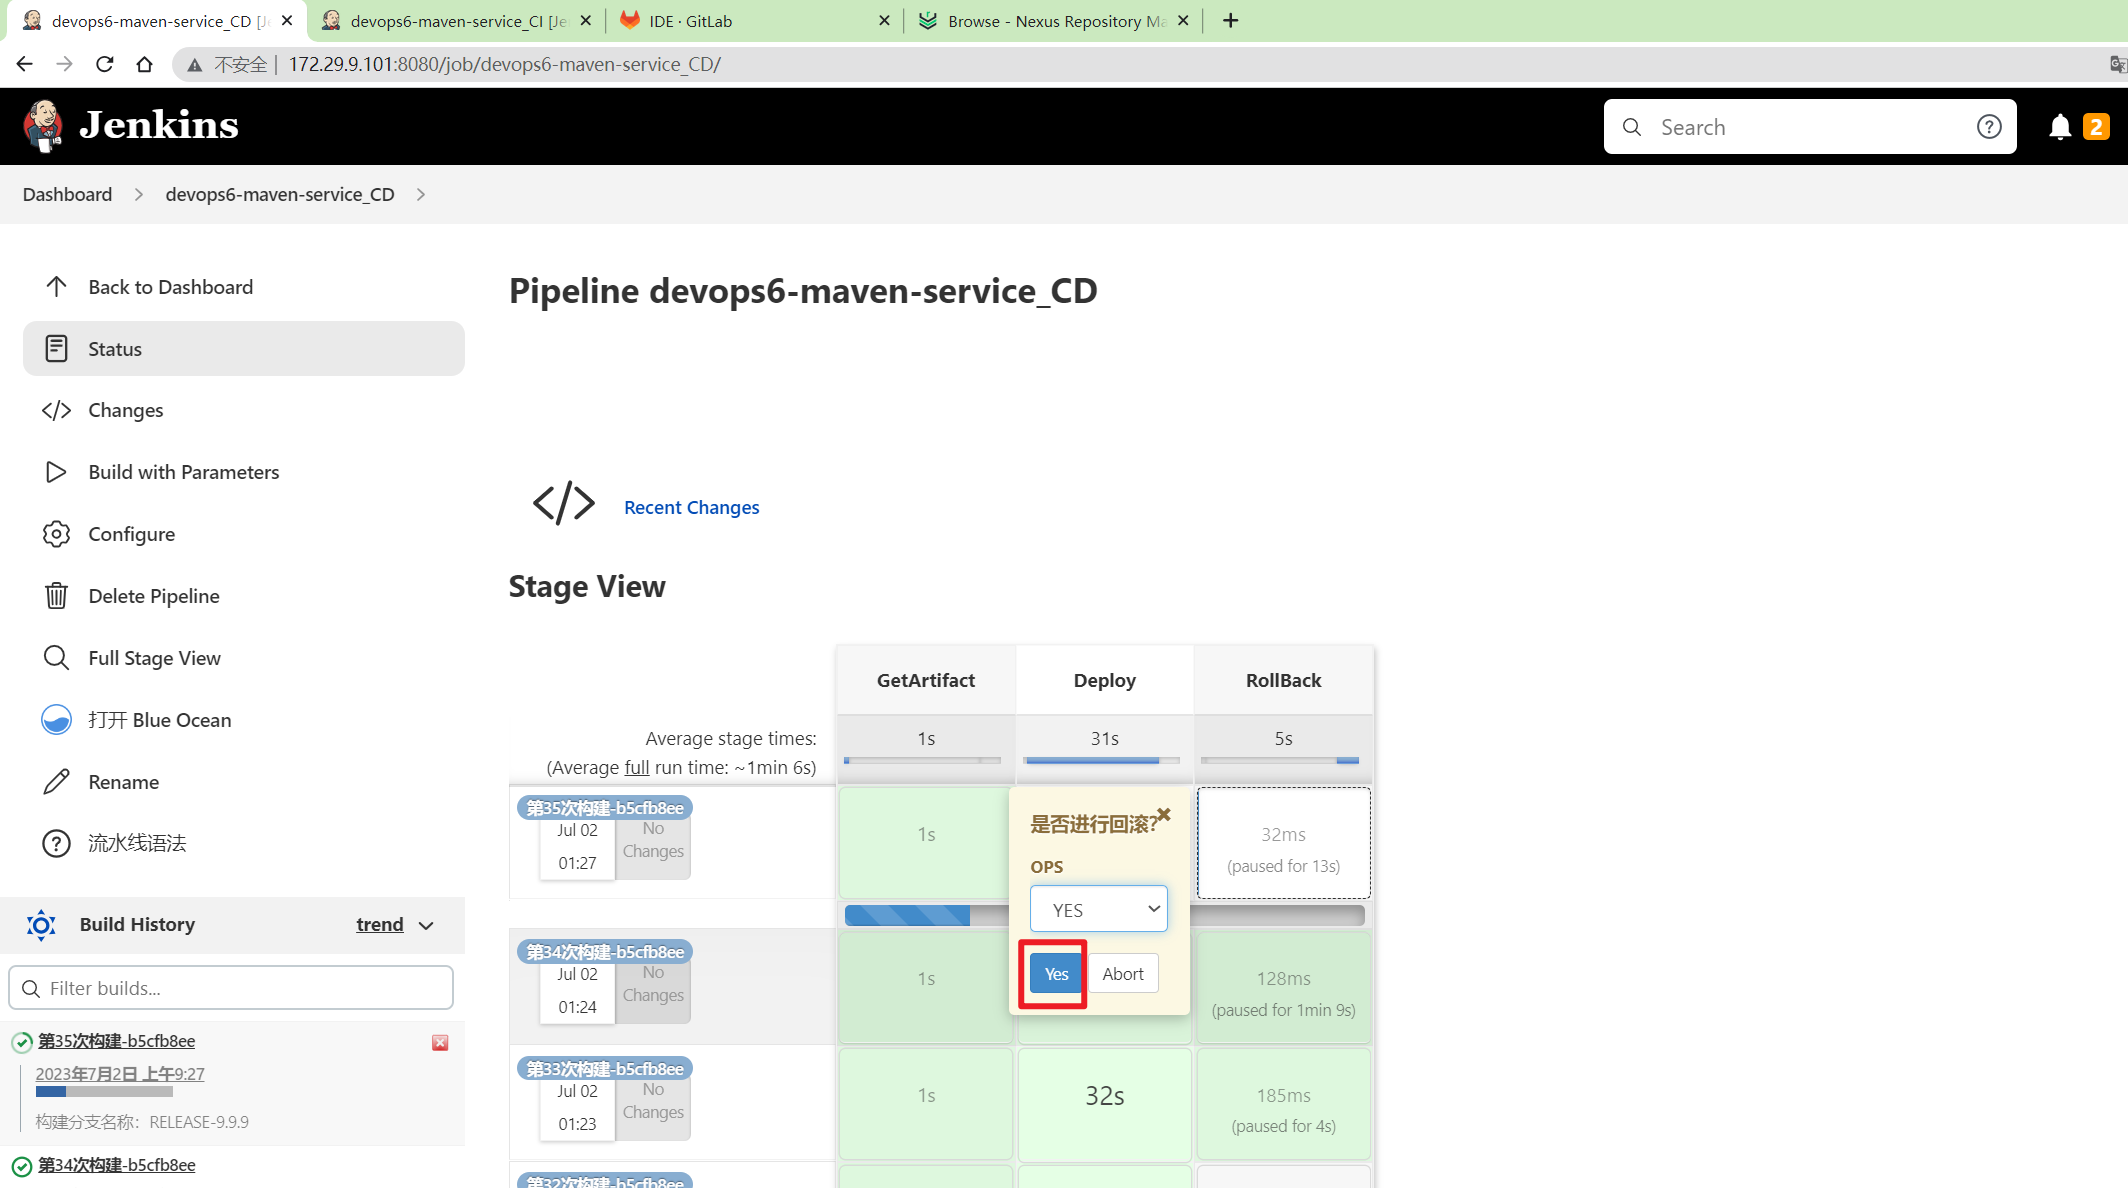Screen dimensions: 2128x1188
Task: Switch to IDE GitLab tab
Action: click(x=754, y=21)
